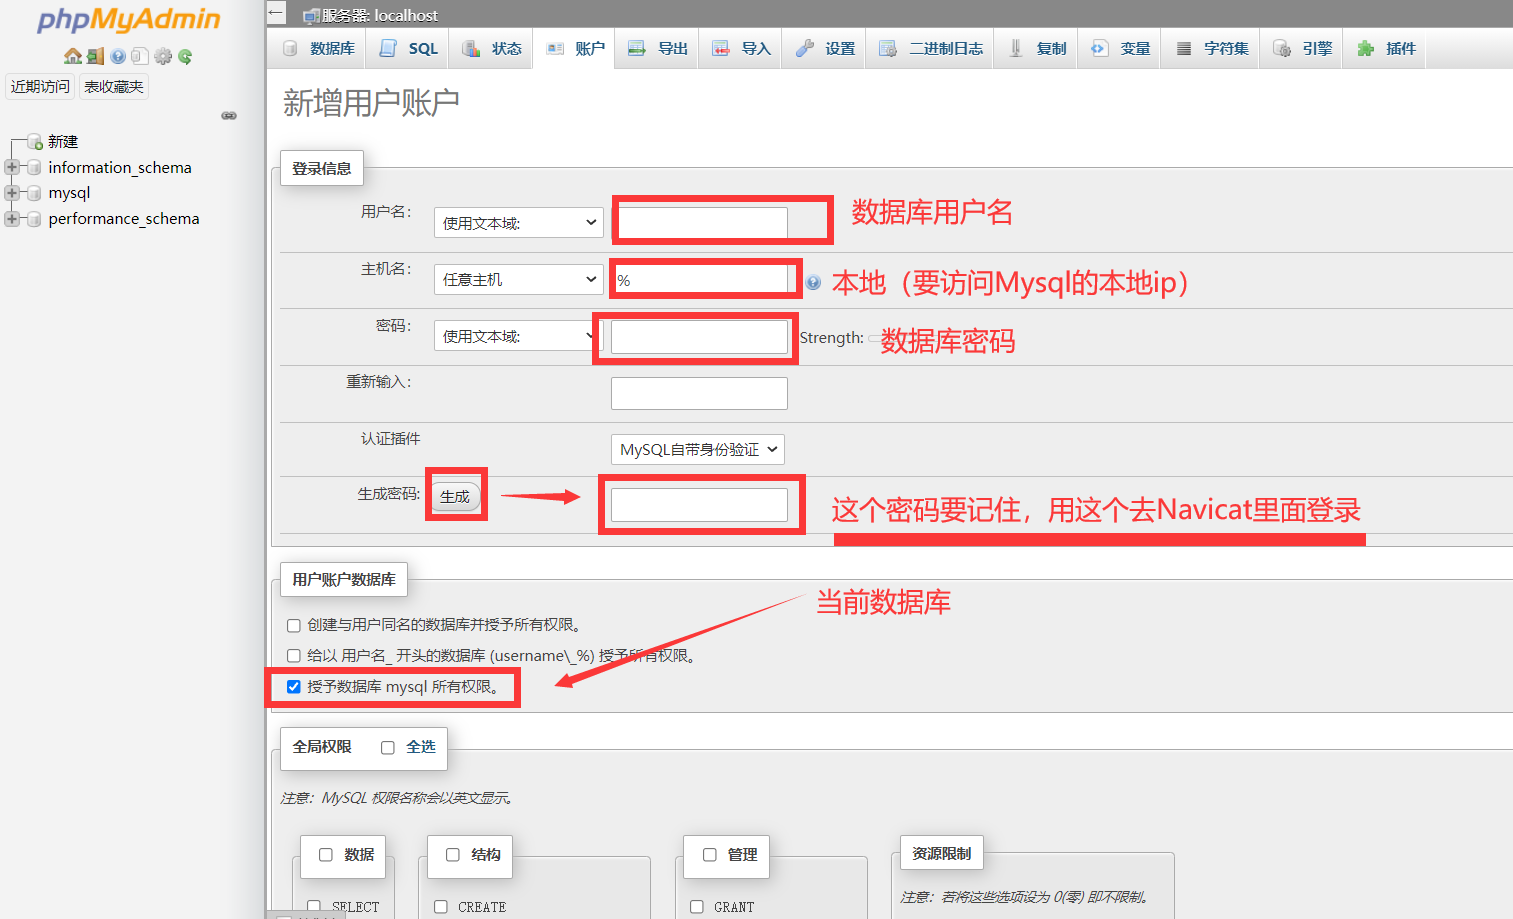Screen dimensions: 1513x919
Task: Expand the mysql tree node
Action: 12,192
